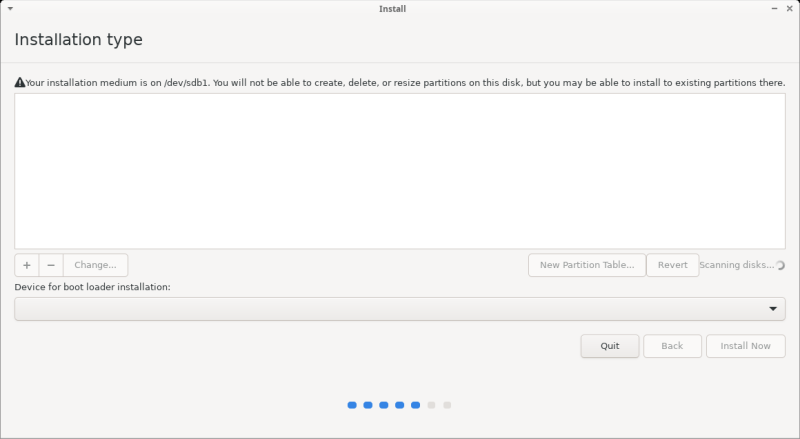Click the 'Scanning disks...' status text
This screenshot has width=800, height=439.
point(736,265)
